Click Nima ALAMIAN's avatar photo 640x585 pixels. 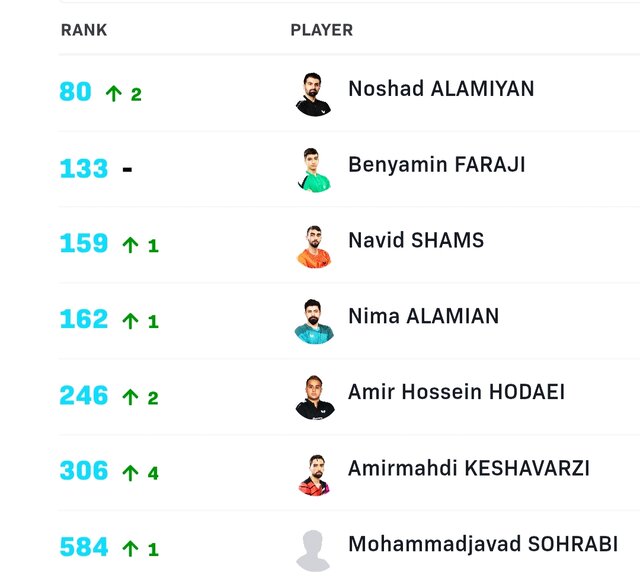click(x=314, y=321)
